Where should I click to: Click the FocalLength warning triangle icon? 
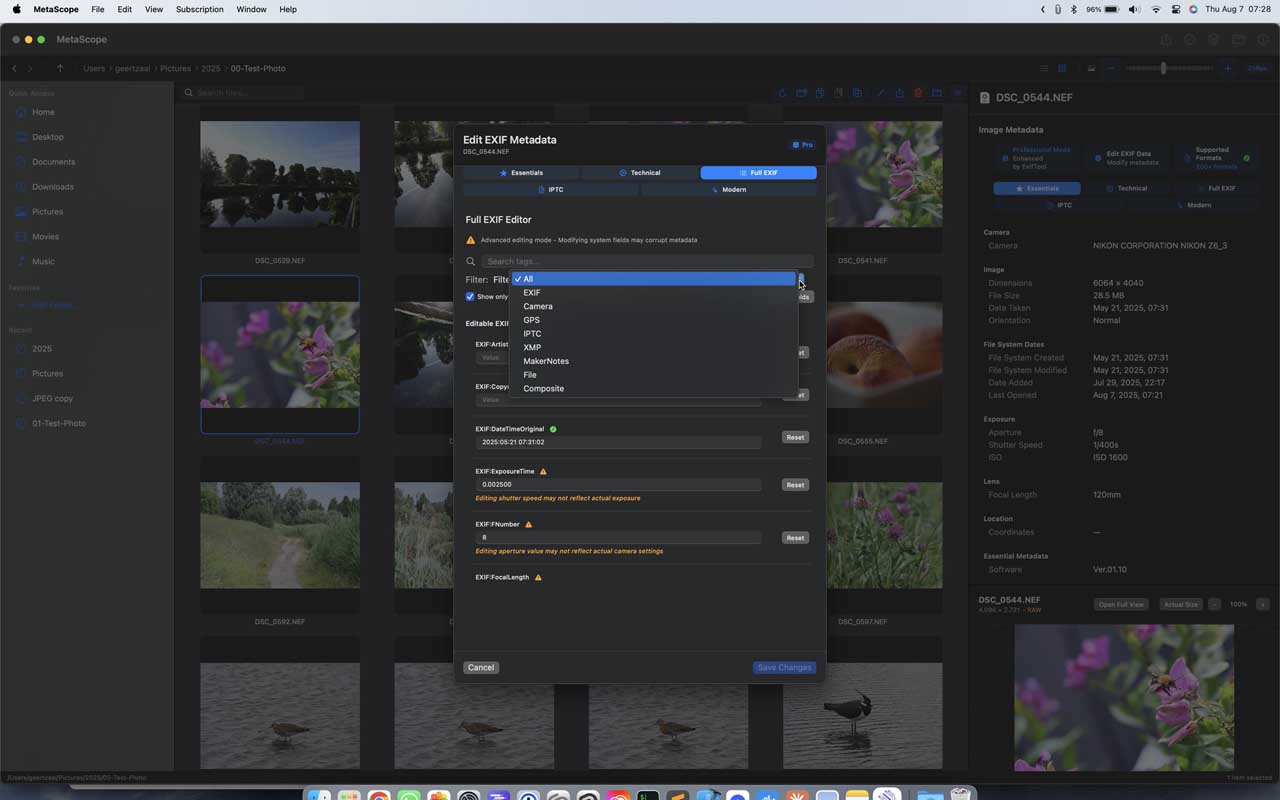538,577
